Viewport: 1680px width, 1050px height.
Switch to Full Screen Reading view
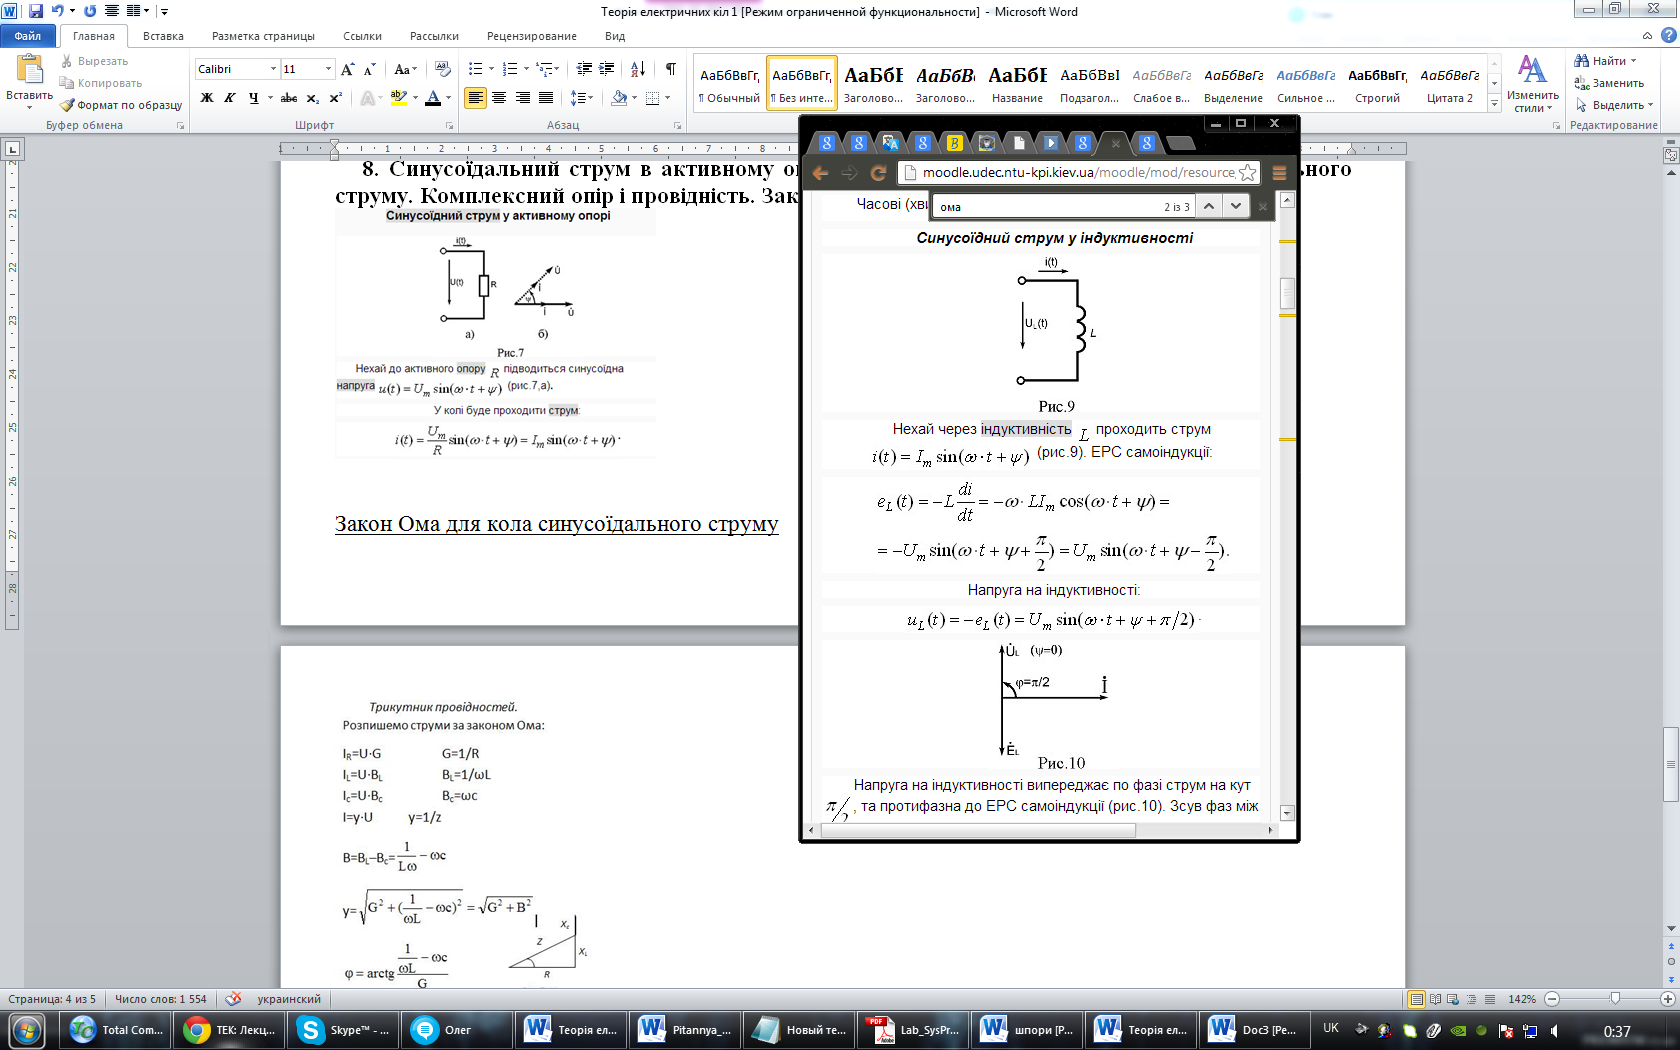(1435, 999)
